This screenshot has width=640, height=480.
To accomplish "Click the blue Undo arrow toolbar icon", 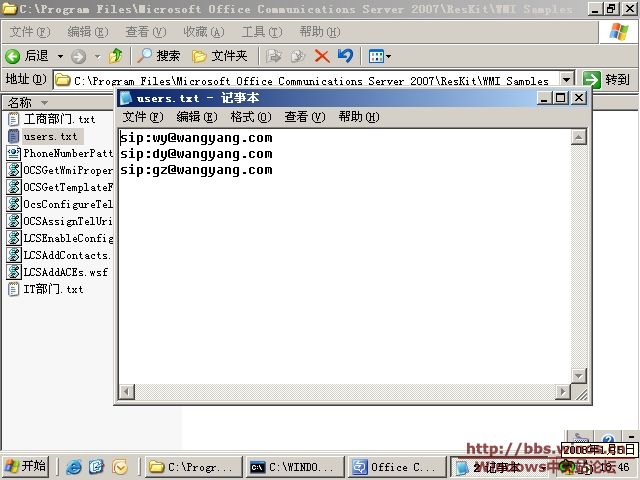I will [345, 56].
